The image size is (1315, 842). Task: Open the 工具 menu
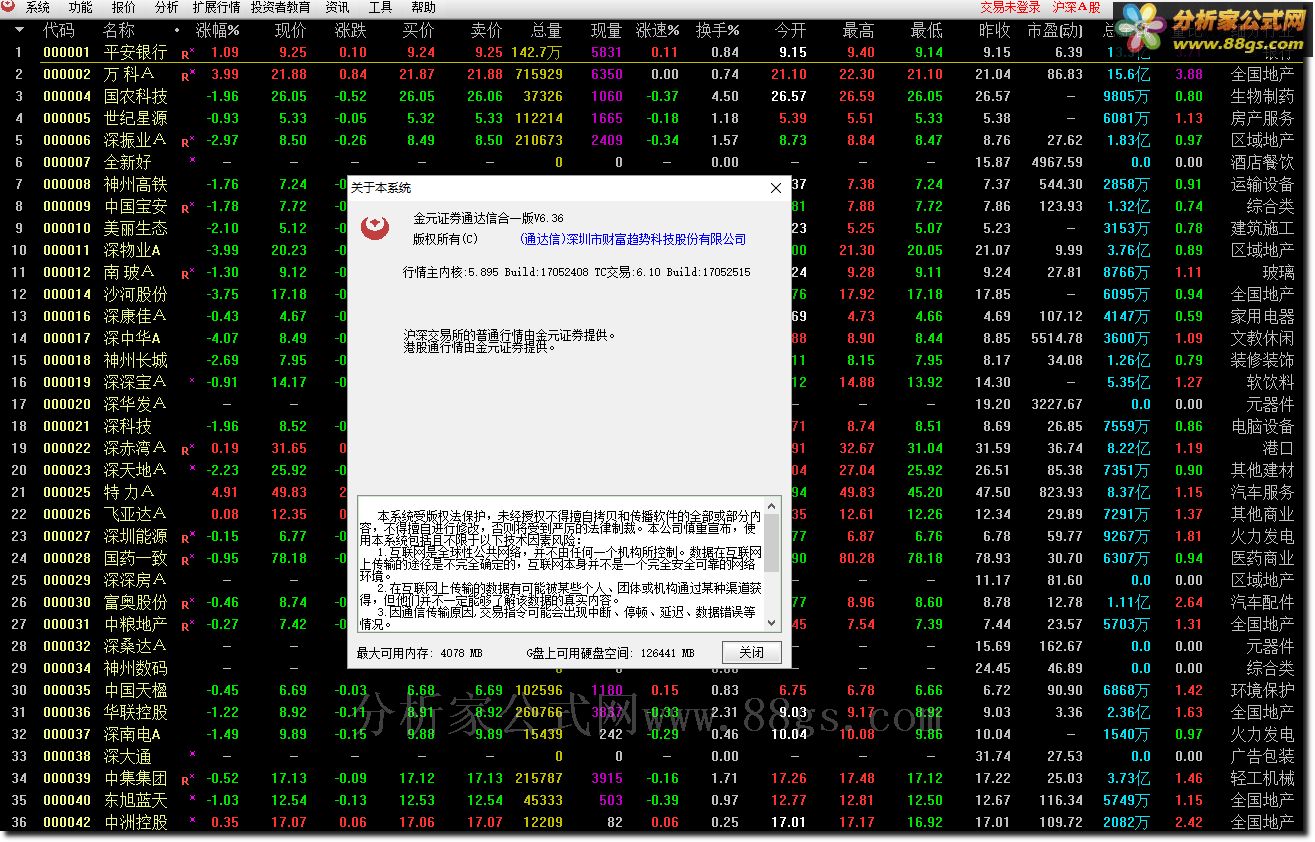tap(381, 7)
